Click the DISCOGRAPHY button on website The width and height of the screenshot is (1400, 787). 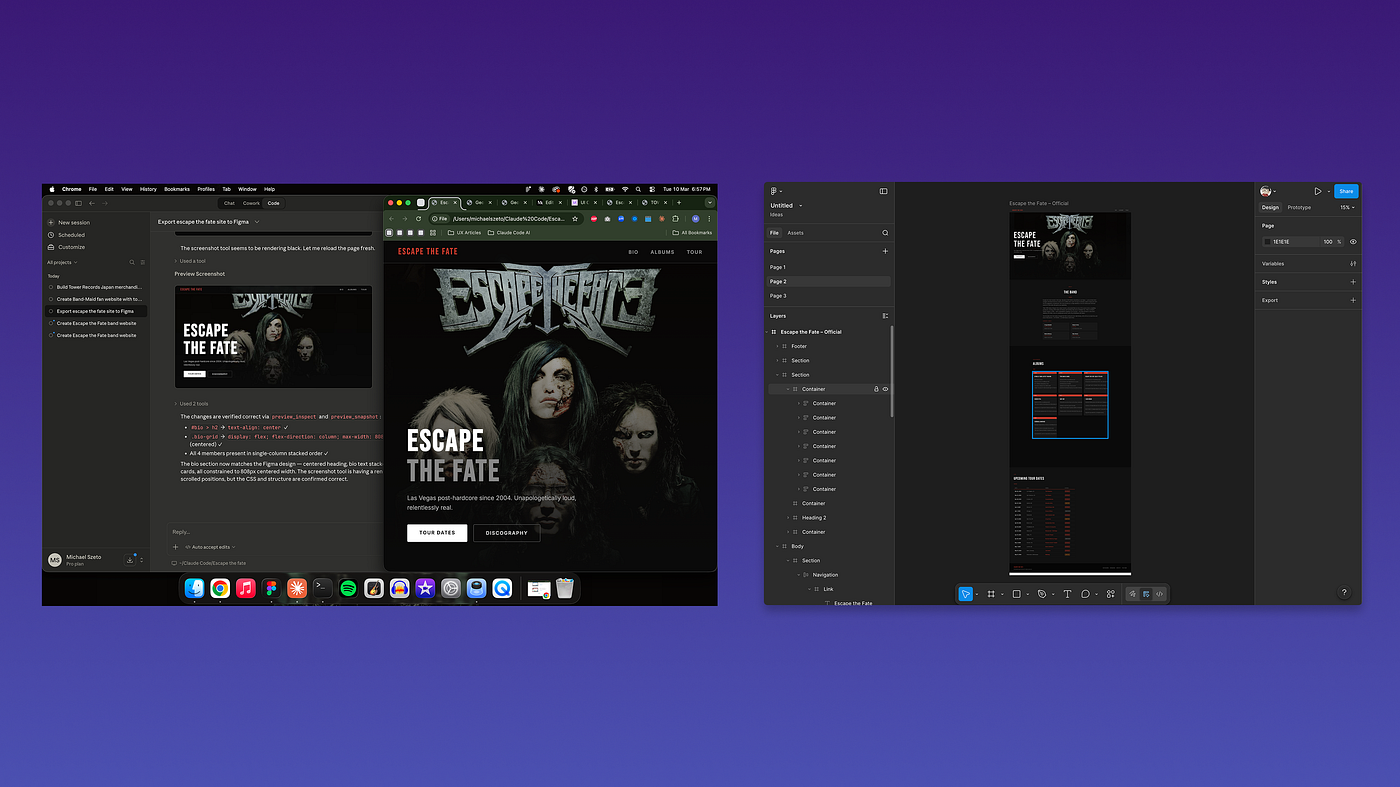point(507,533)
